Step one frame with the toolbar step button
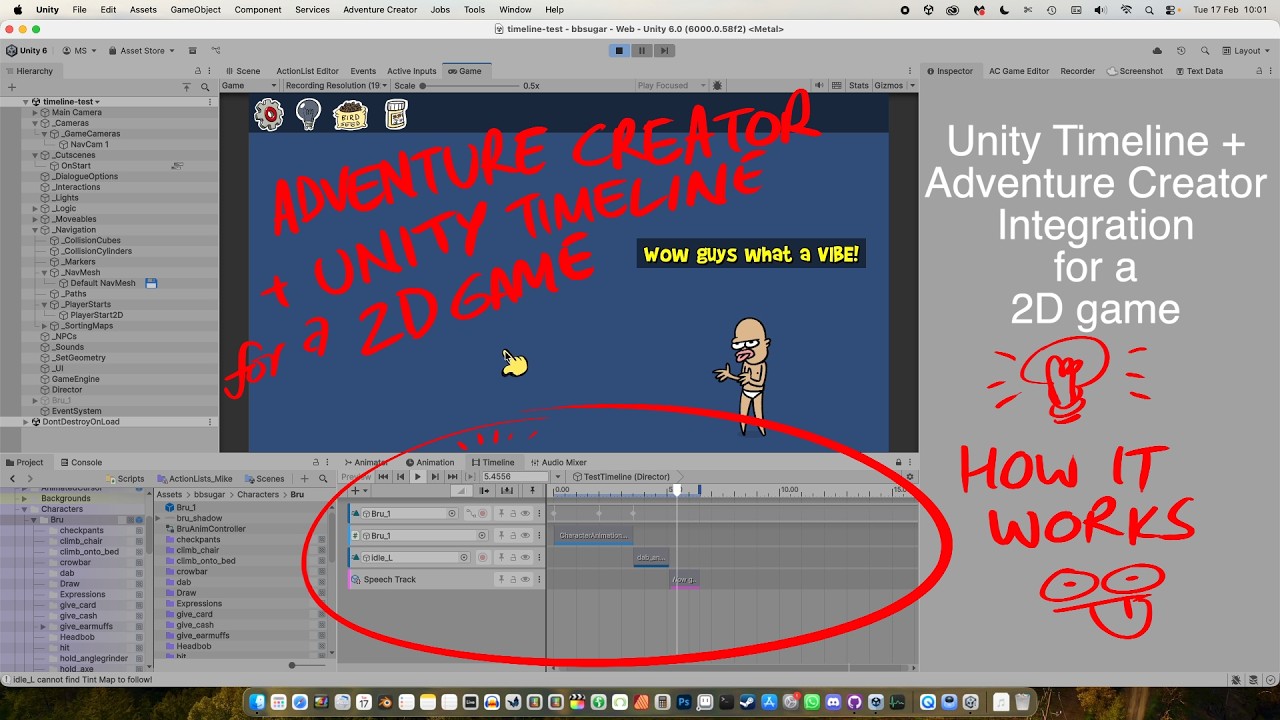The height and width of the screenshot is (720, 1280). pyautogui.click(x=664, y=51)
